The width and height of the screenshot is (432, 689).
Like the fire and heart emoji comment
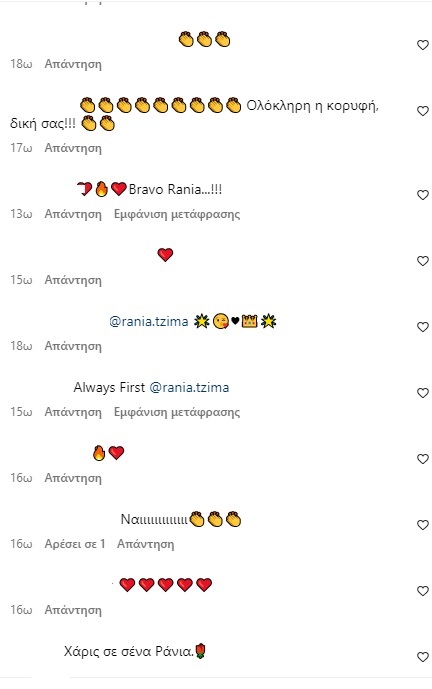coord(422,459)
